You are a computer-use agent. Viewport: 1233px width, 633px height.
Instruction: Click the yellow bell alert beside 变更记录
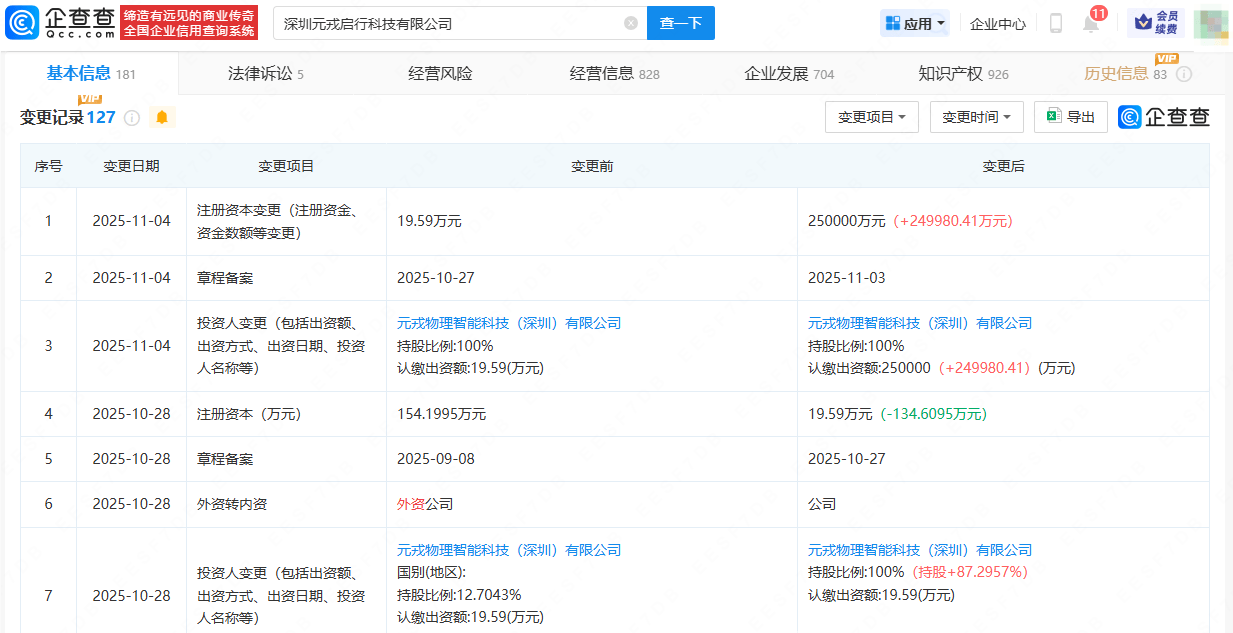coord(162,118)
